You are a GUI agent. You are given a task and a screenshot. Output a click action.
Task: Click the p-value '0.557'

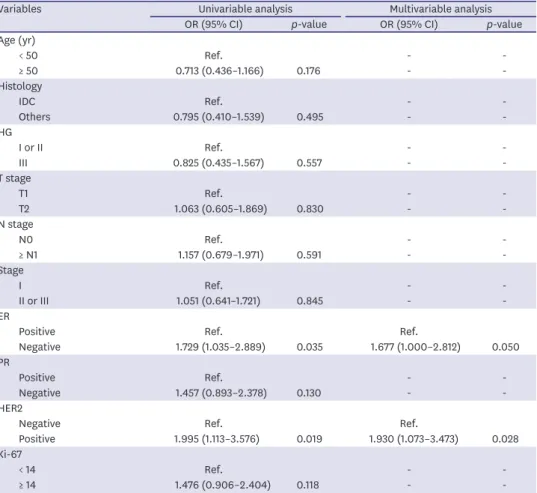[309, 163]
